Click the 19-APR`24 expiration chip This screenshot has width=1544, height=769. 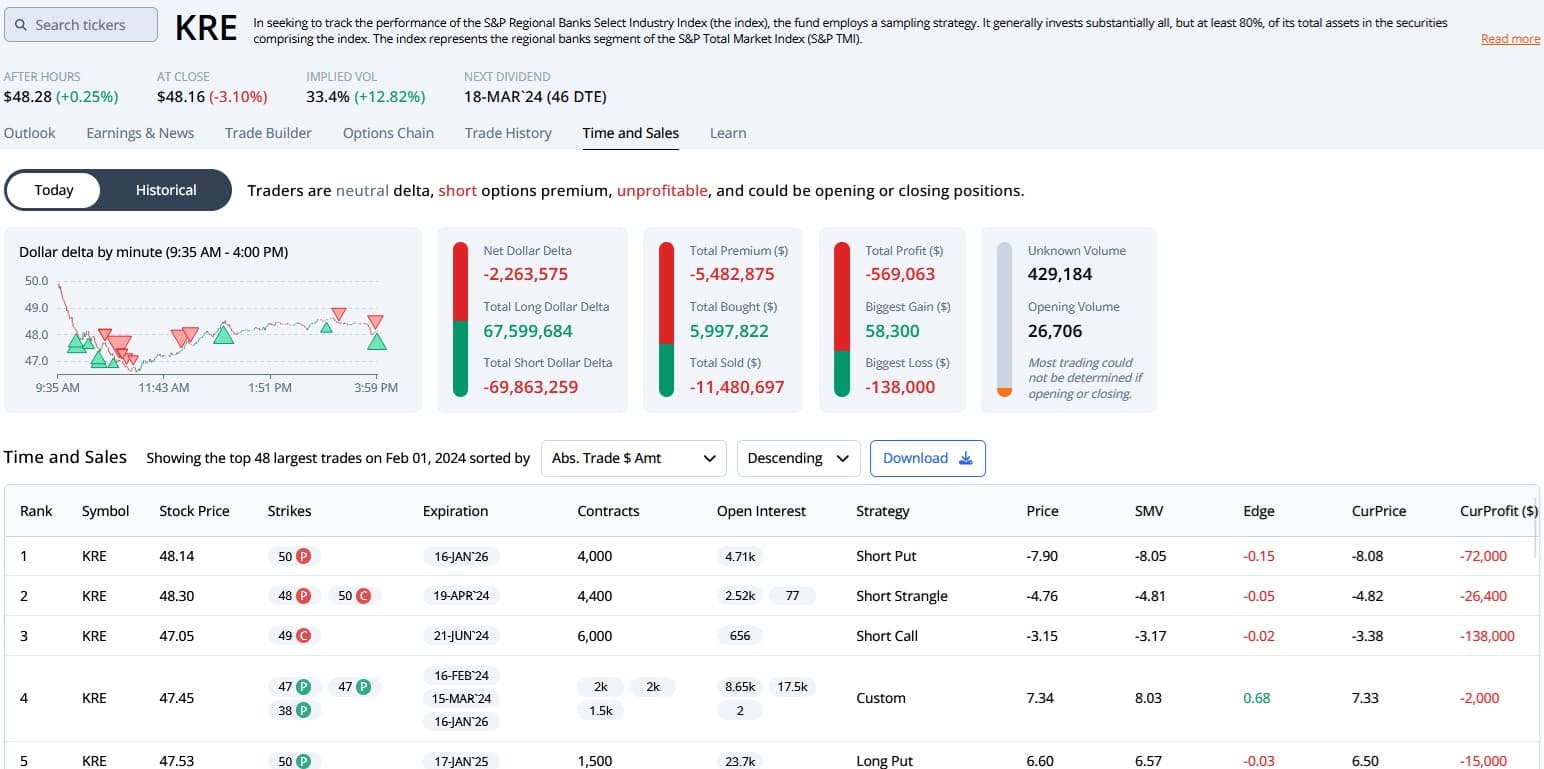coord(461,596)
